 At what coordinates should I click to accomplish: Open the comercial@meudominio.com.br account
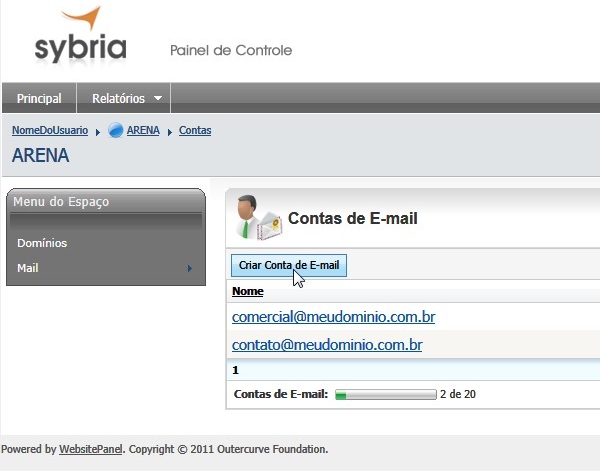coord(333,317)
